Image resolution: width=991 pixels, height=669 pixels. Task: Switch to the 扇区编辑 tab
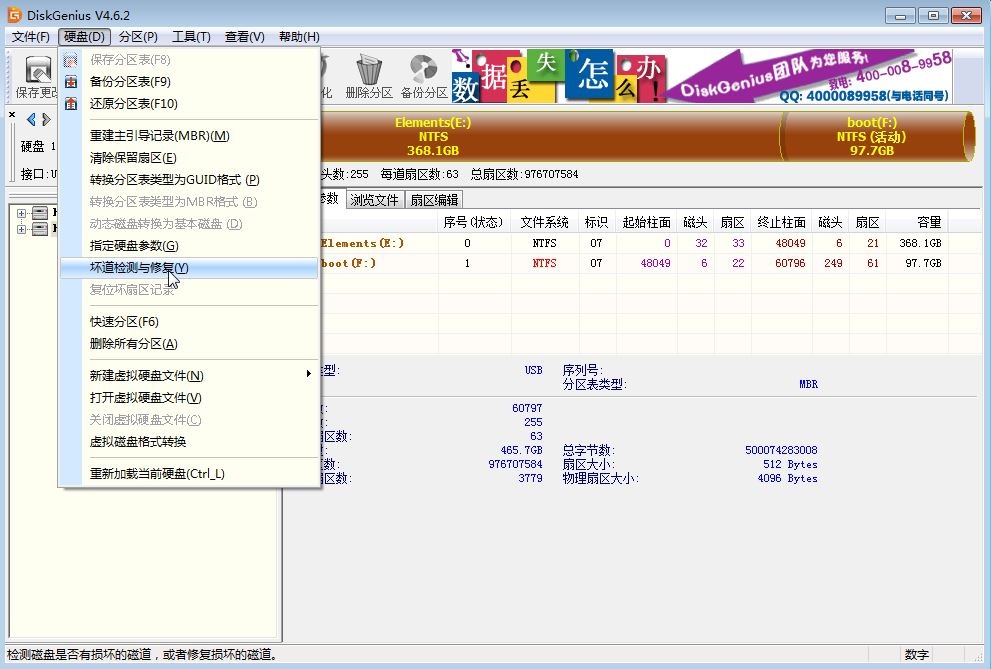coord(432,198)
